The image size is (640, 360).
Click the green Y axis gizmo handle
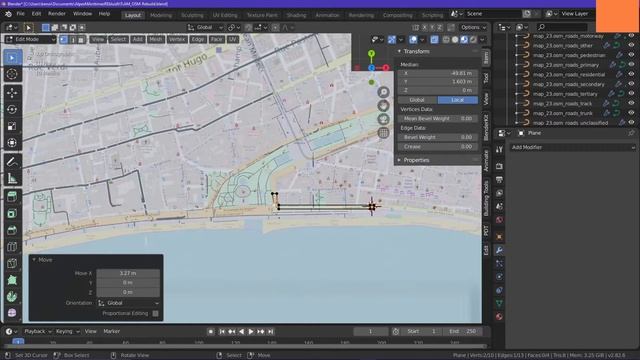[x=371, y=53]
